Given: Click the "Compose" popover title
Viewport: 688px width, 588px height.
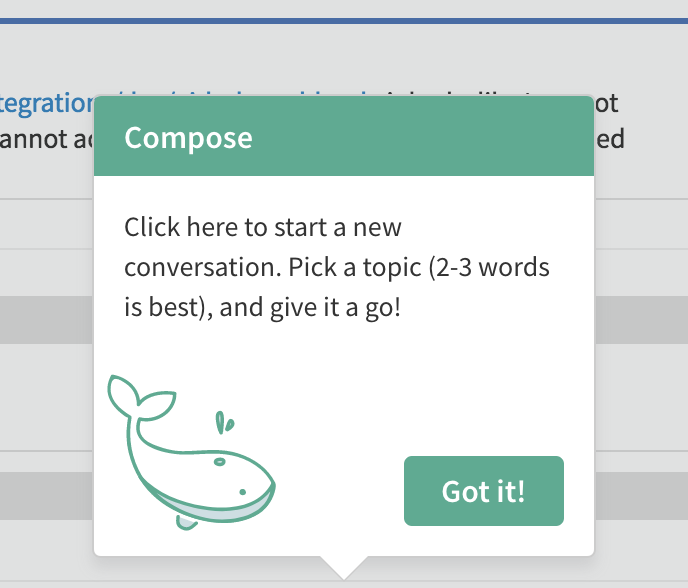Looking at the screenshot, I should [x=188, y=137].
